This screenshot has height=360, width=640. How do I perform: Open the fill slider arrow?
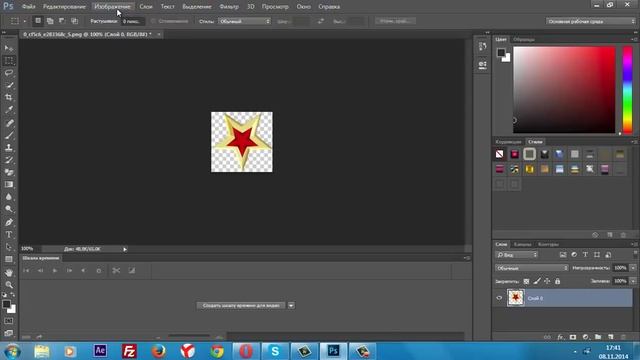coord(633,281)
